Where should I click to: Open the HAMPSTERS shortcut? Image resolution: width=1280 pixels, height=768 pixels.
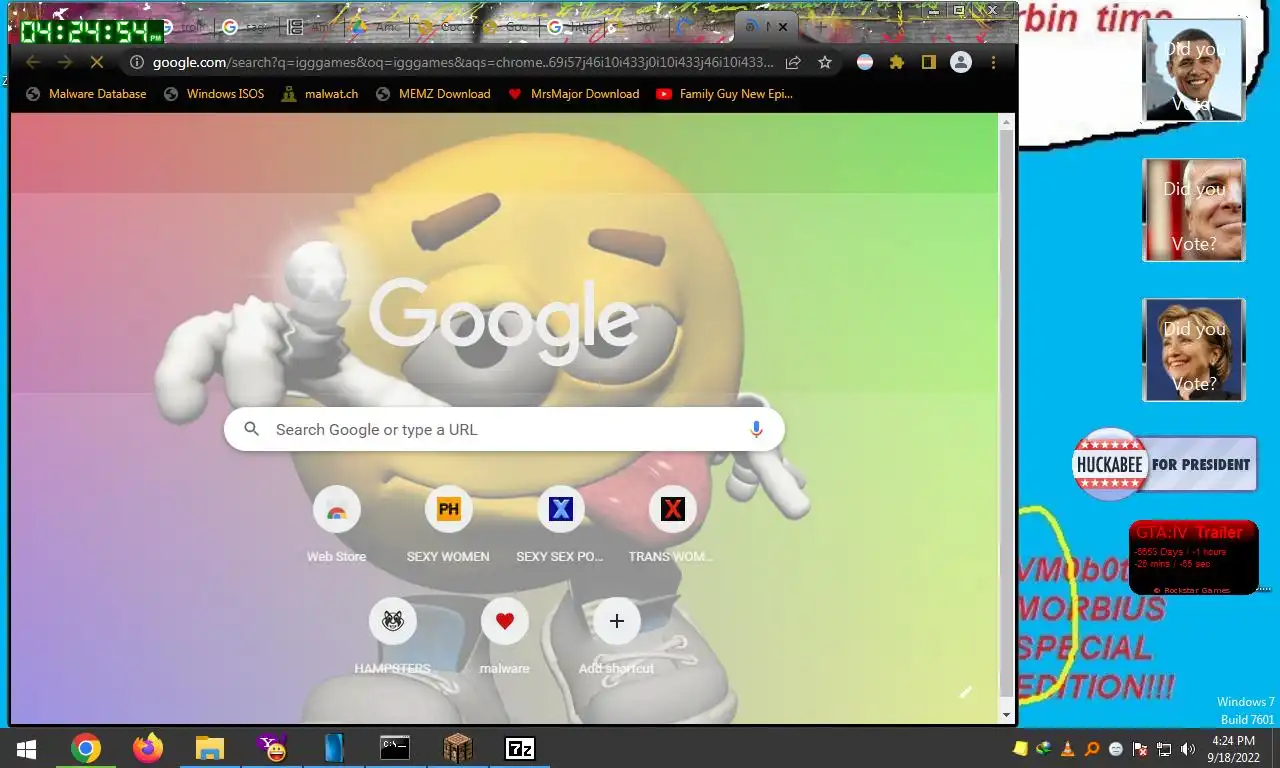392,637
